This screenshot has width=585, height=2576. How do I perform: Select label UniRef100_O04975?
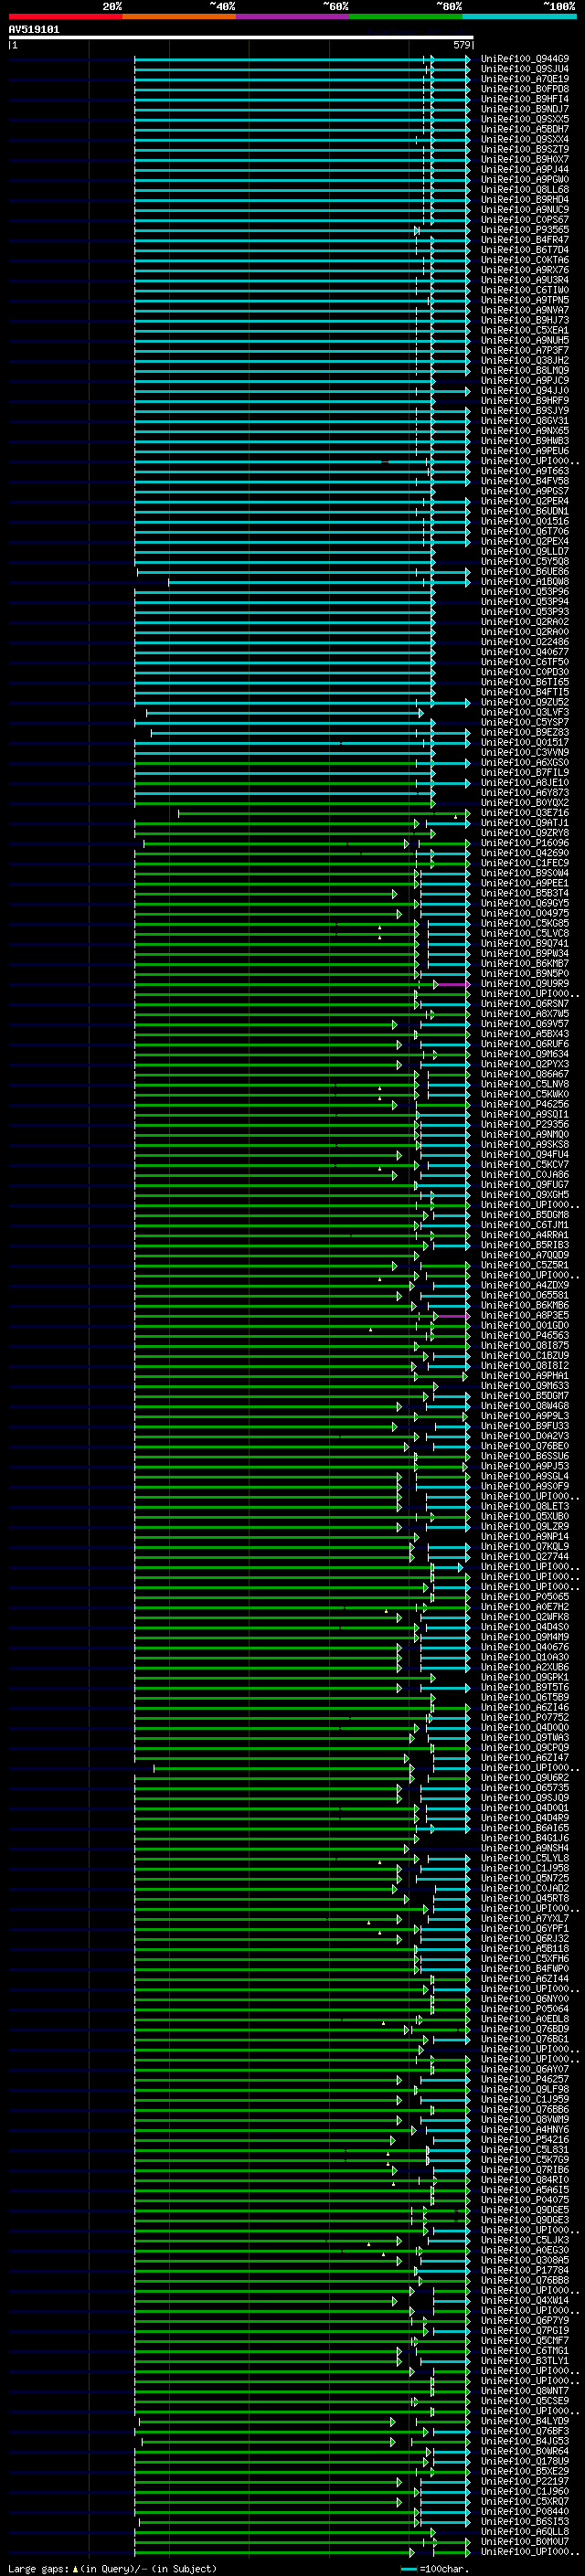[525, 913]
